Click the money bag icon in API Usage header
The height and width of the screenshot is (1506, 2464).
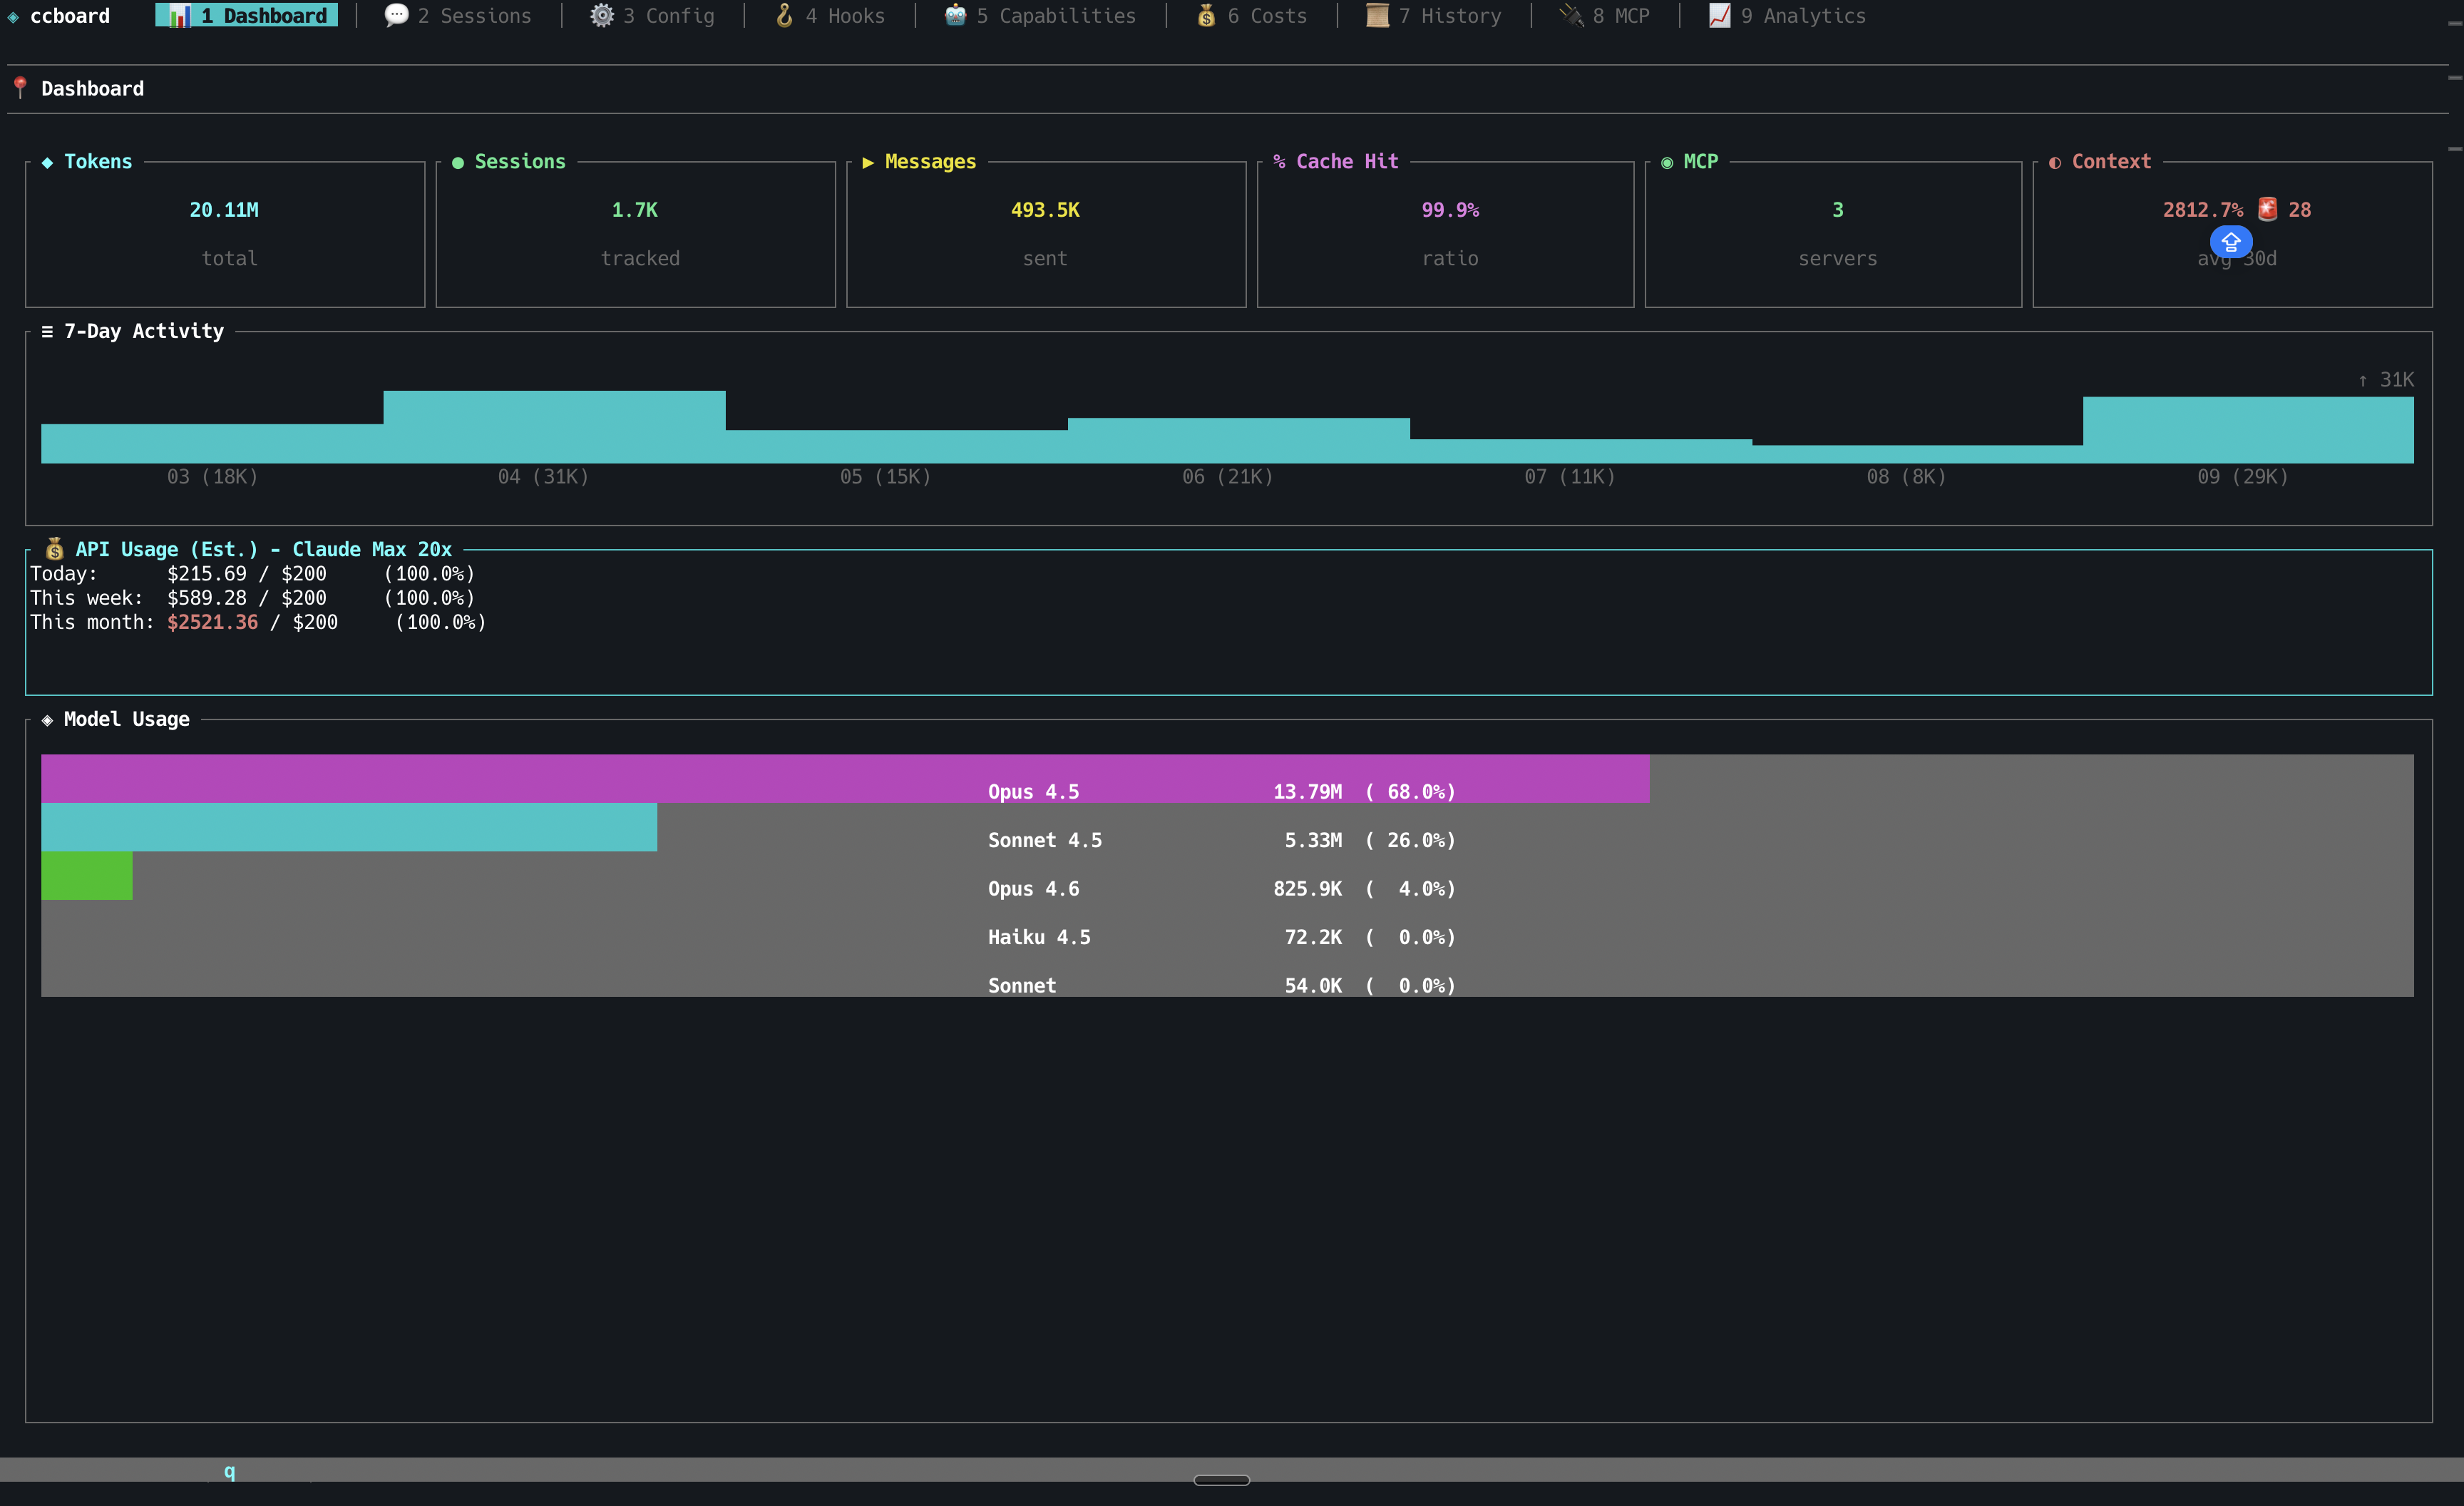tap(55, 548)
